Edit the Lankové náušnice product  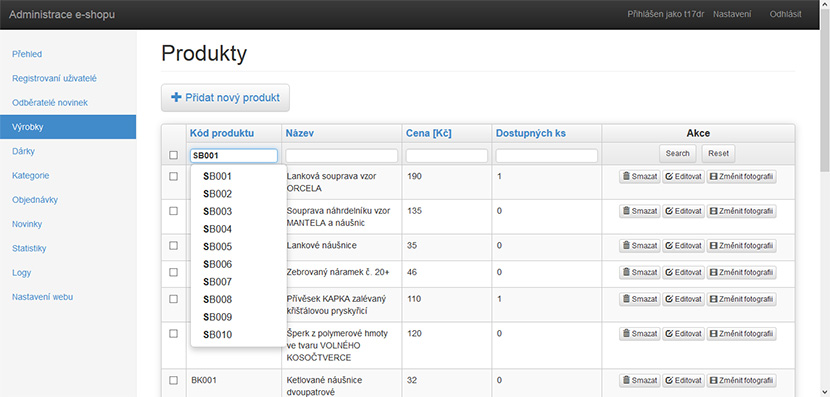[x=683, y=246]
